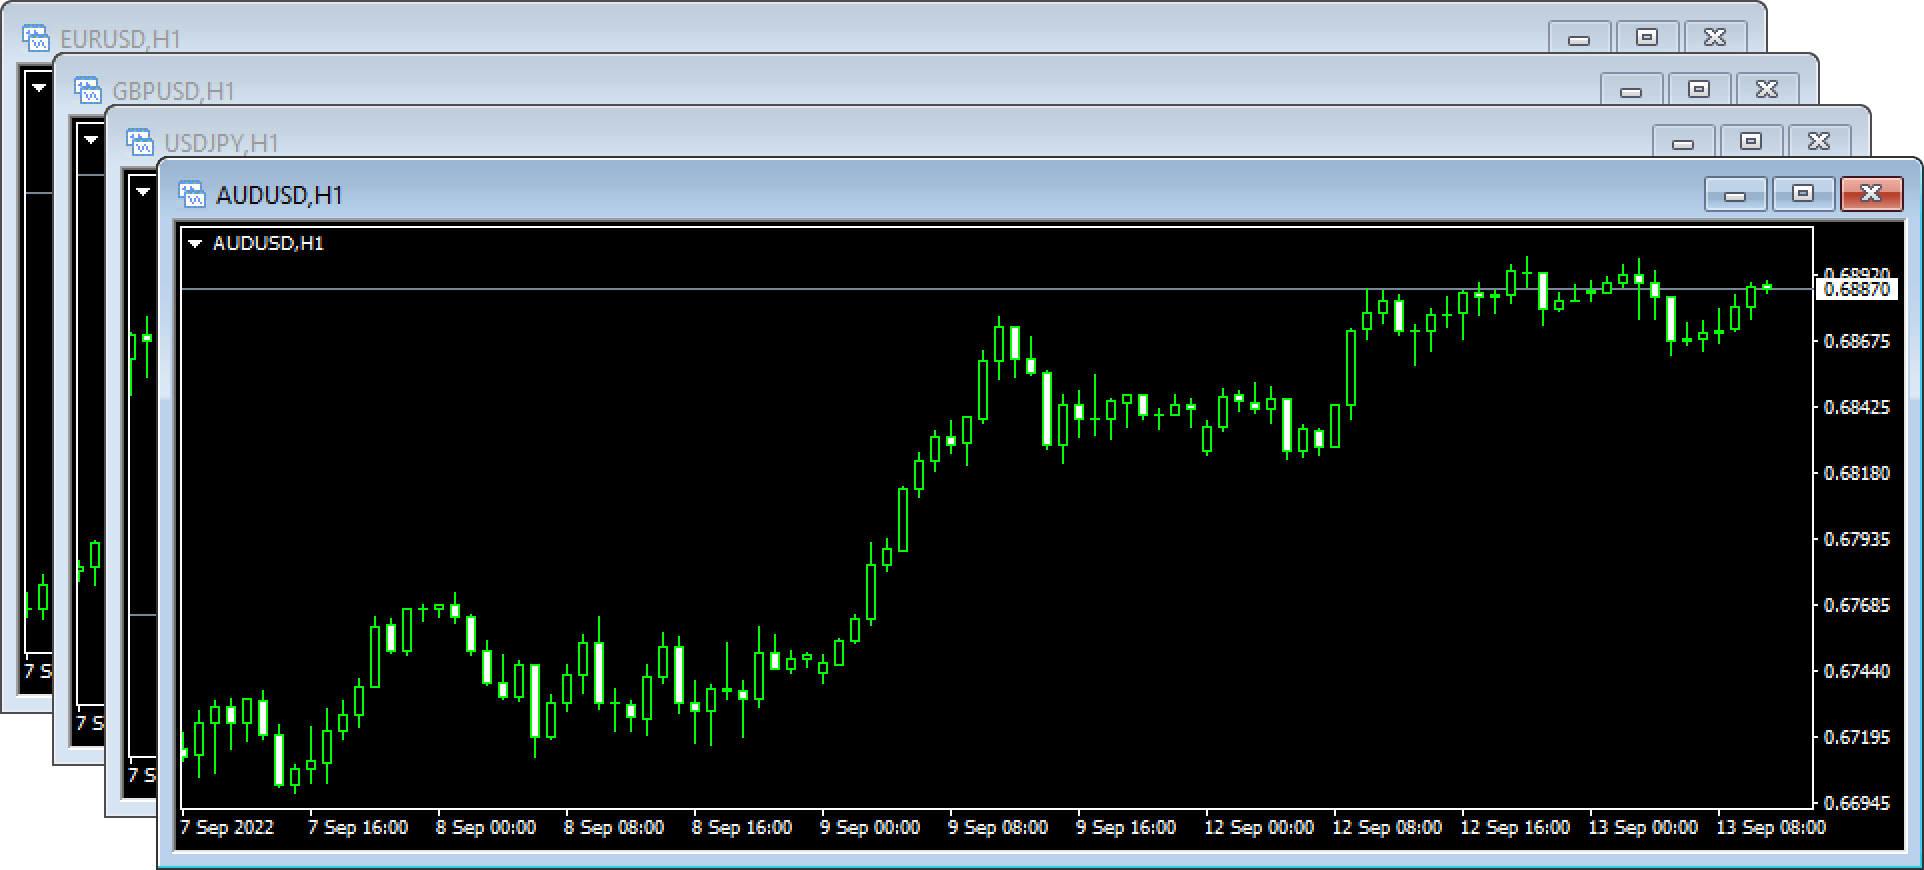Screen dimensions: 1924x870
Task: Click the 0.67195 price scale value
Action: [x=1857, y=737]
